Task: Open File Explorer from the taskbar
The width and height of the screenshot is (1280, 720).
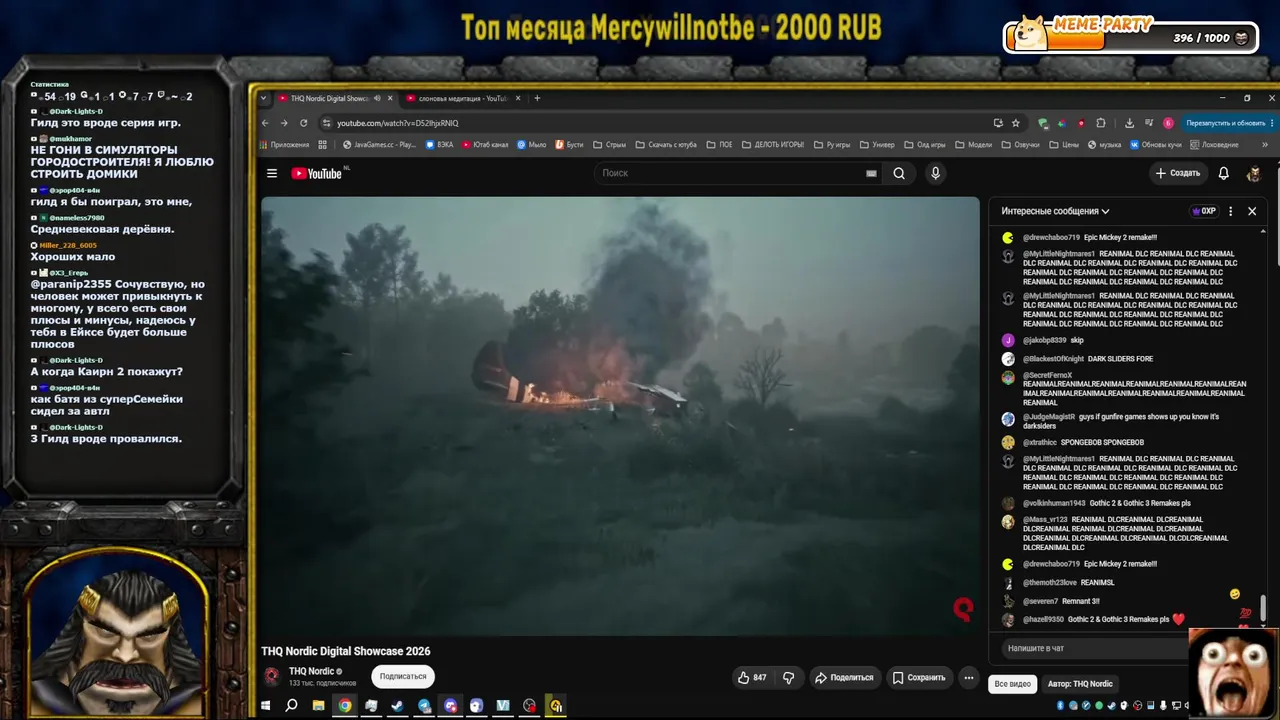Action: 318,706
